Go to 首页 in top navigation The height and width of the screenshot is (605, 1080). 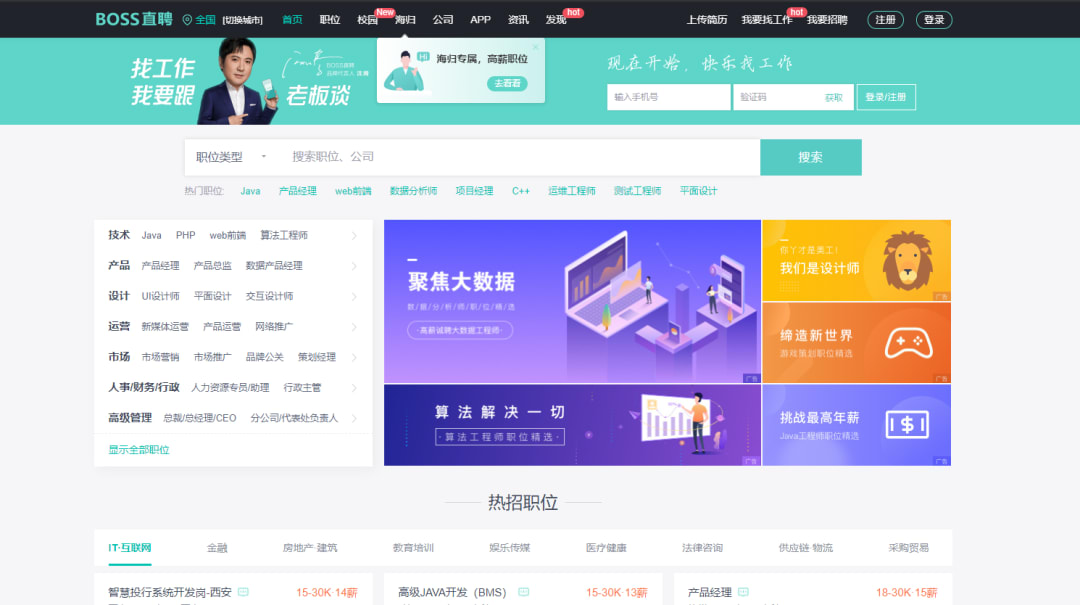(292, 19)
